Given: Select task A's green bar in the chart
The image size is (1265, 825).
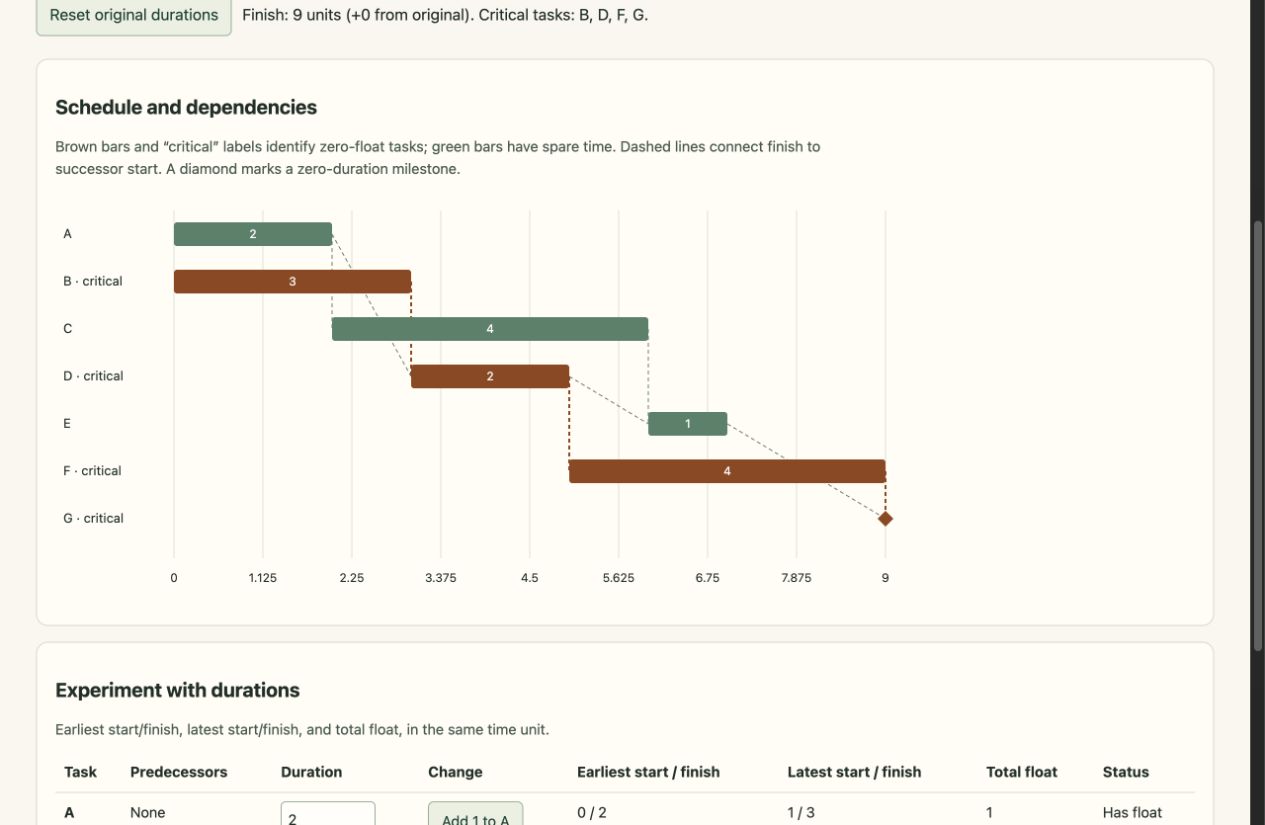Looking at the screenshot, I should (x=253, y=234).
